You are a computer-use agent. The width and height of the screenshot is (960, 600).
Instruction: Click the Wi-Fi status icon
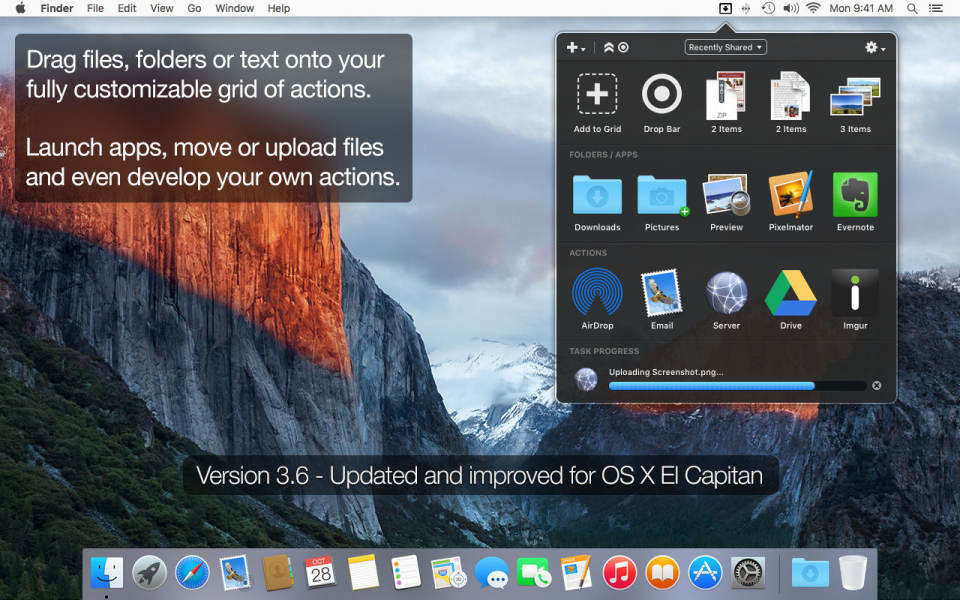[813, 9]
